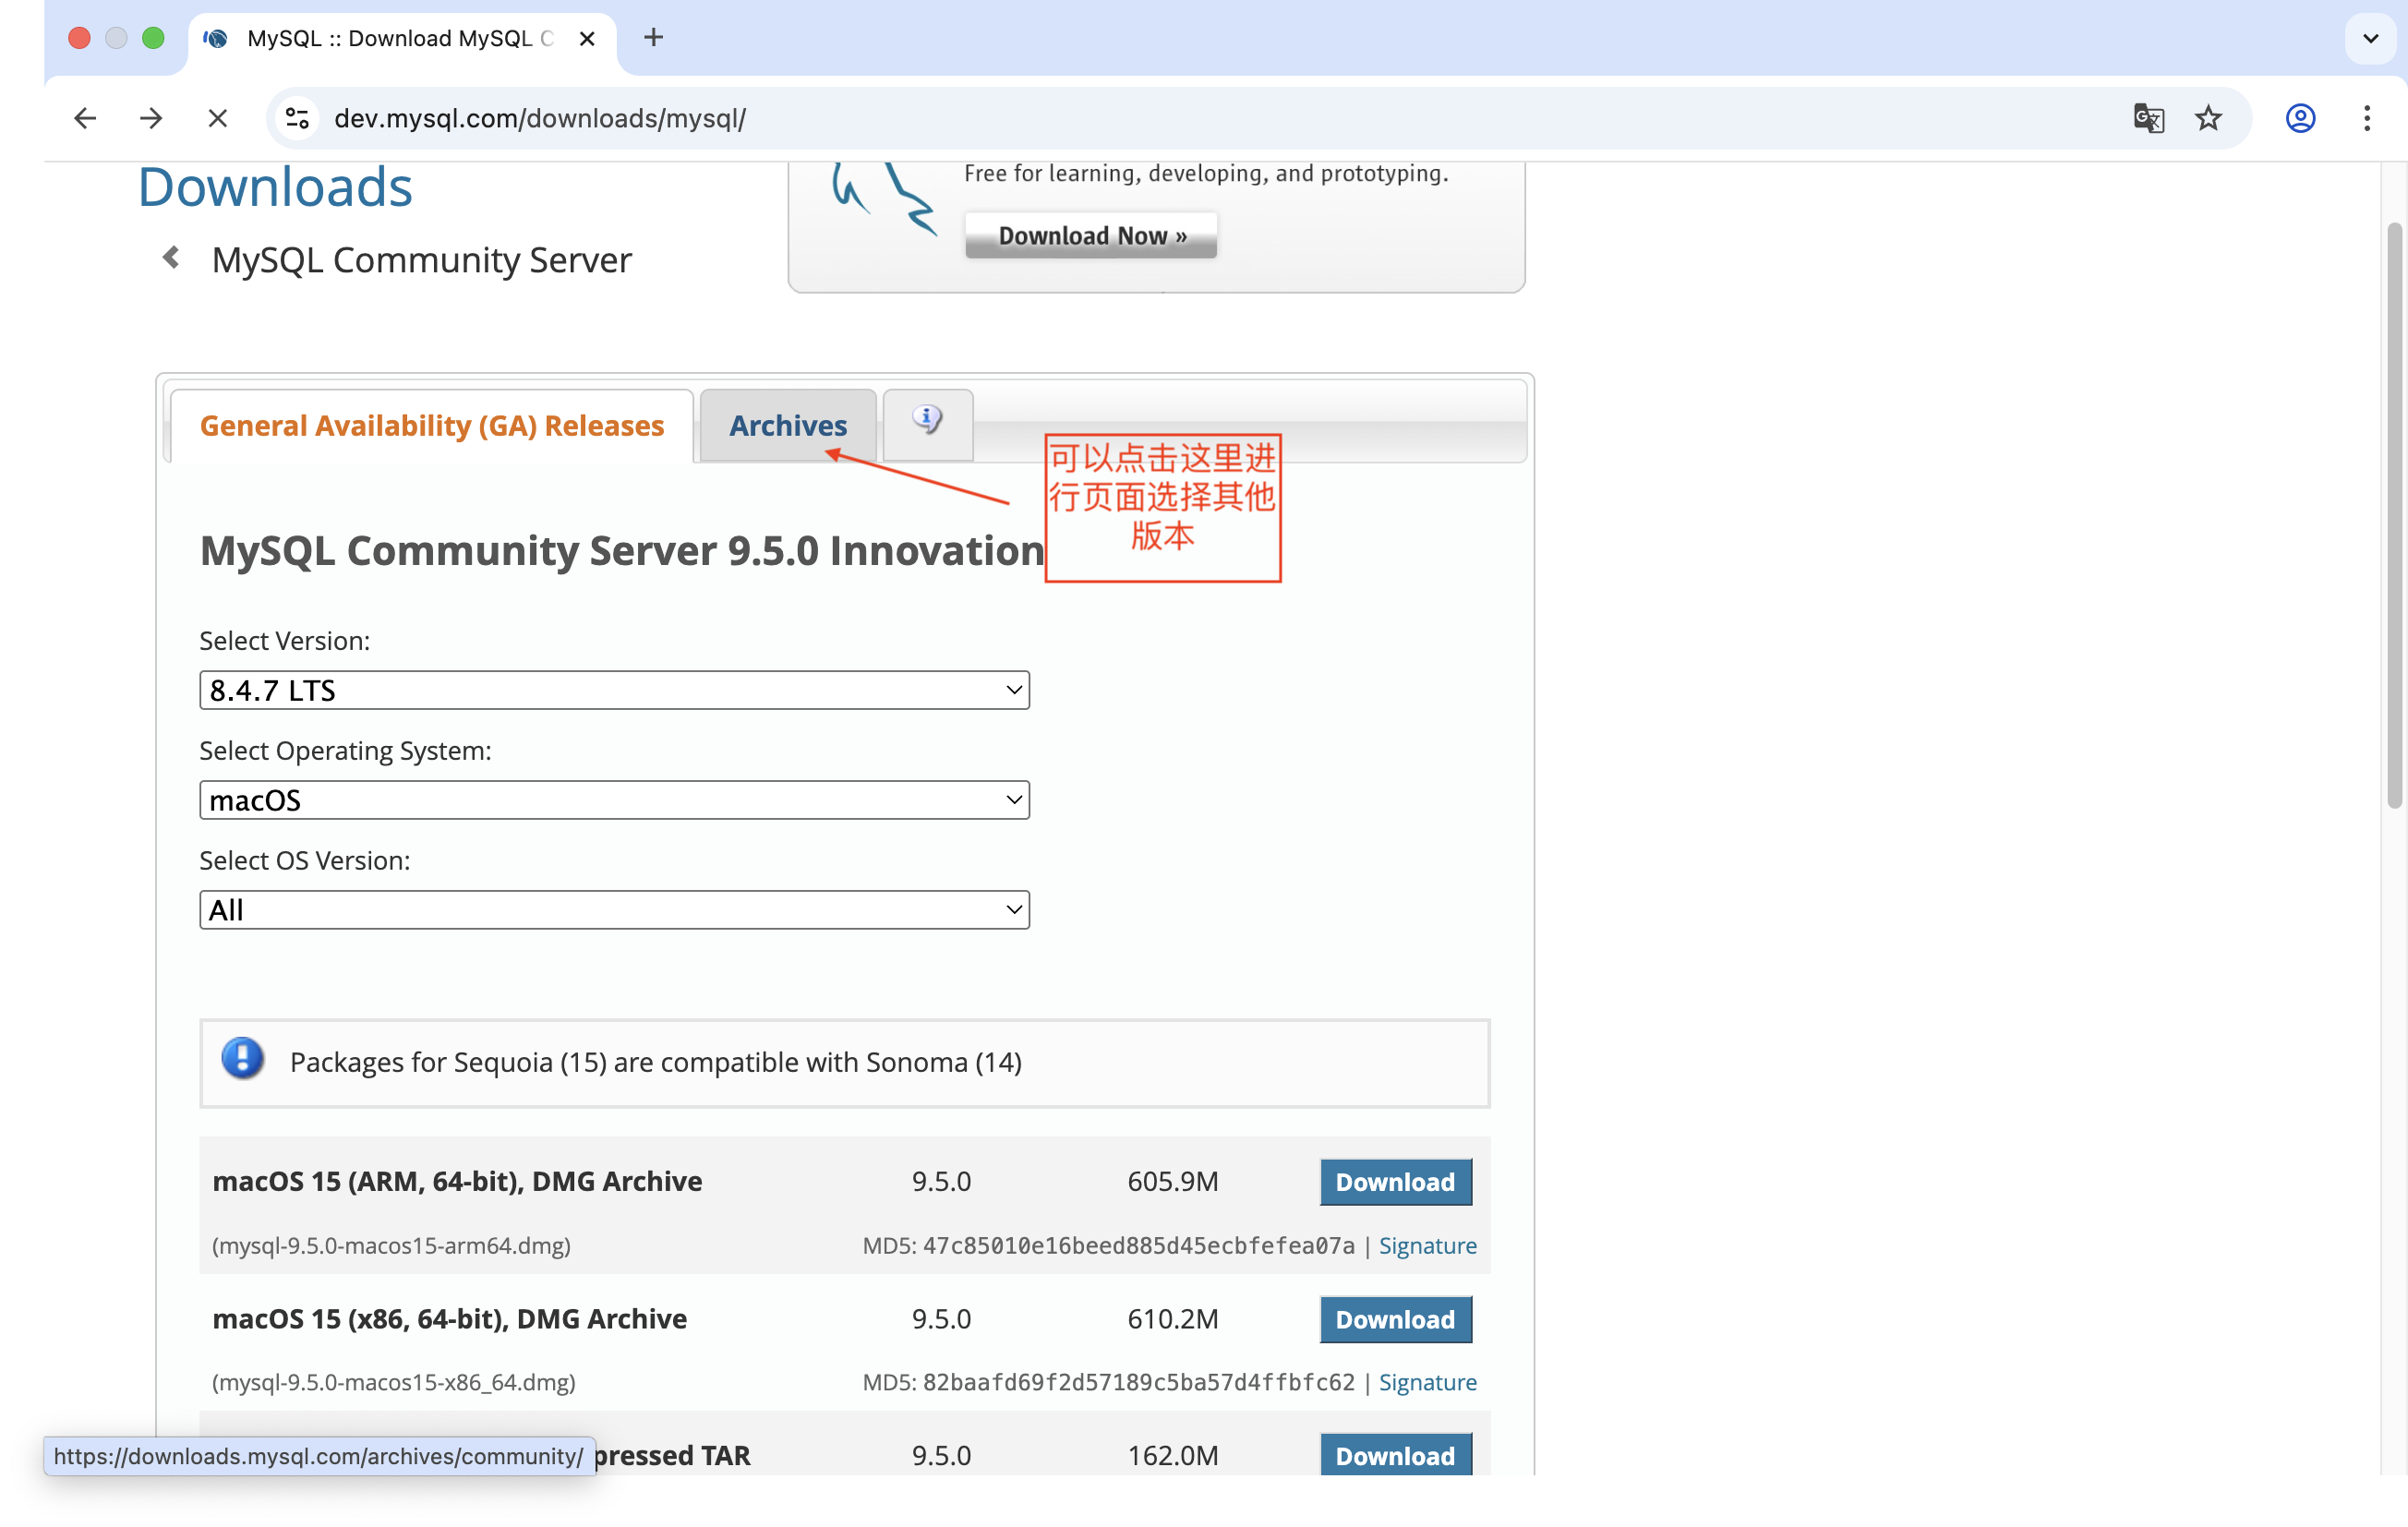Download macOS 15 ARM DMG Archive

pos(1395,1182)
